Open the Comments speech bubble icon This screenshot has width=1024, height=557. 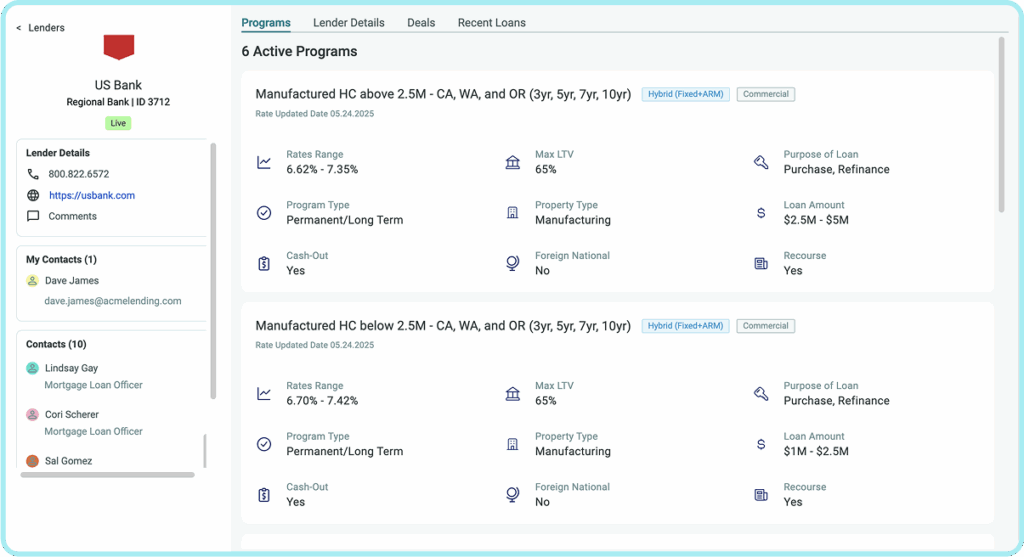33,216
